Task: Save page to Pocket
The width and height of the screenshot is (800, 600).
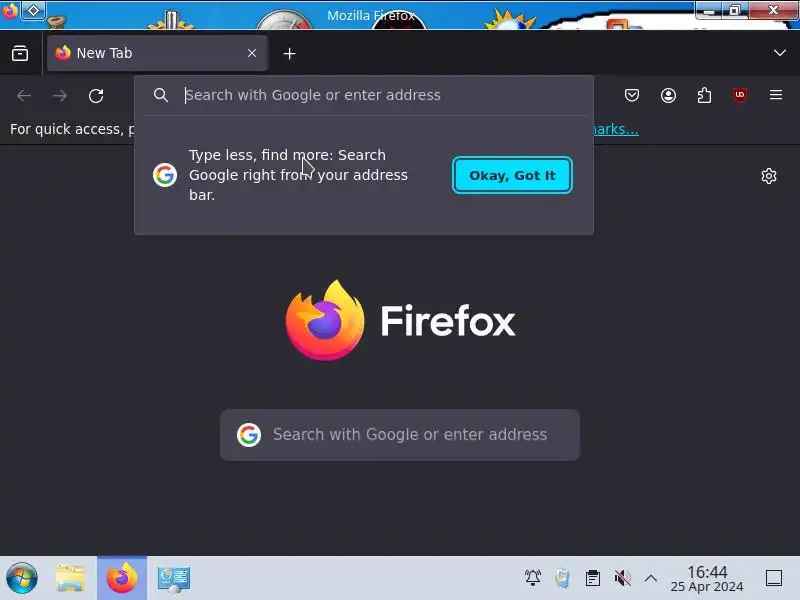Action: point(632,95)
